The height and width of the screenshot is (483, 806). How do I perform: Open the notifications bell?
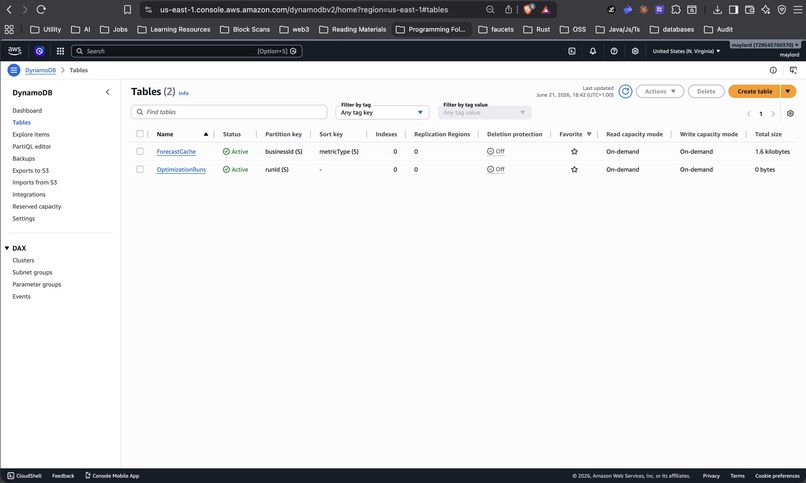coord(593,51)
